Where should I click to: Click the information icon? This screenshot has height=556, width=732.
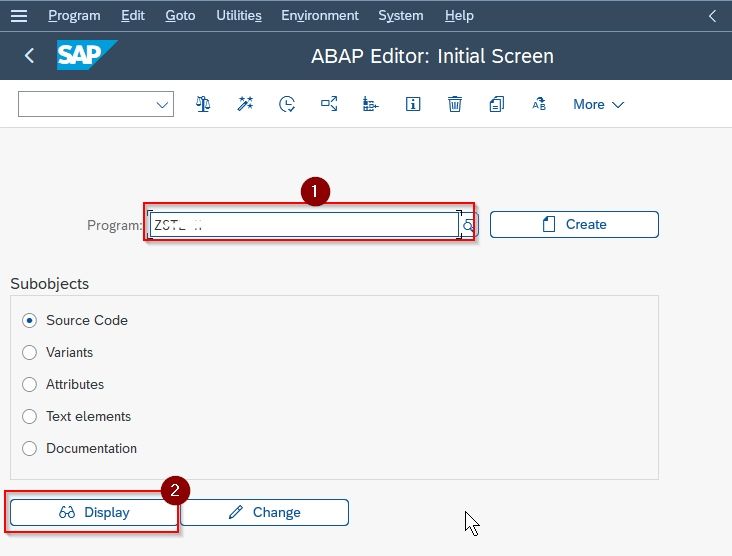tap(413, 104)
